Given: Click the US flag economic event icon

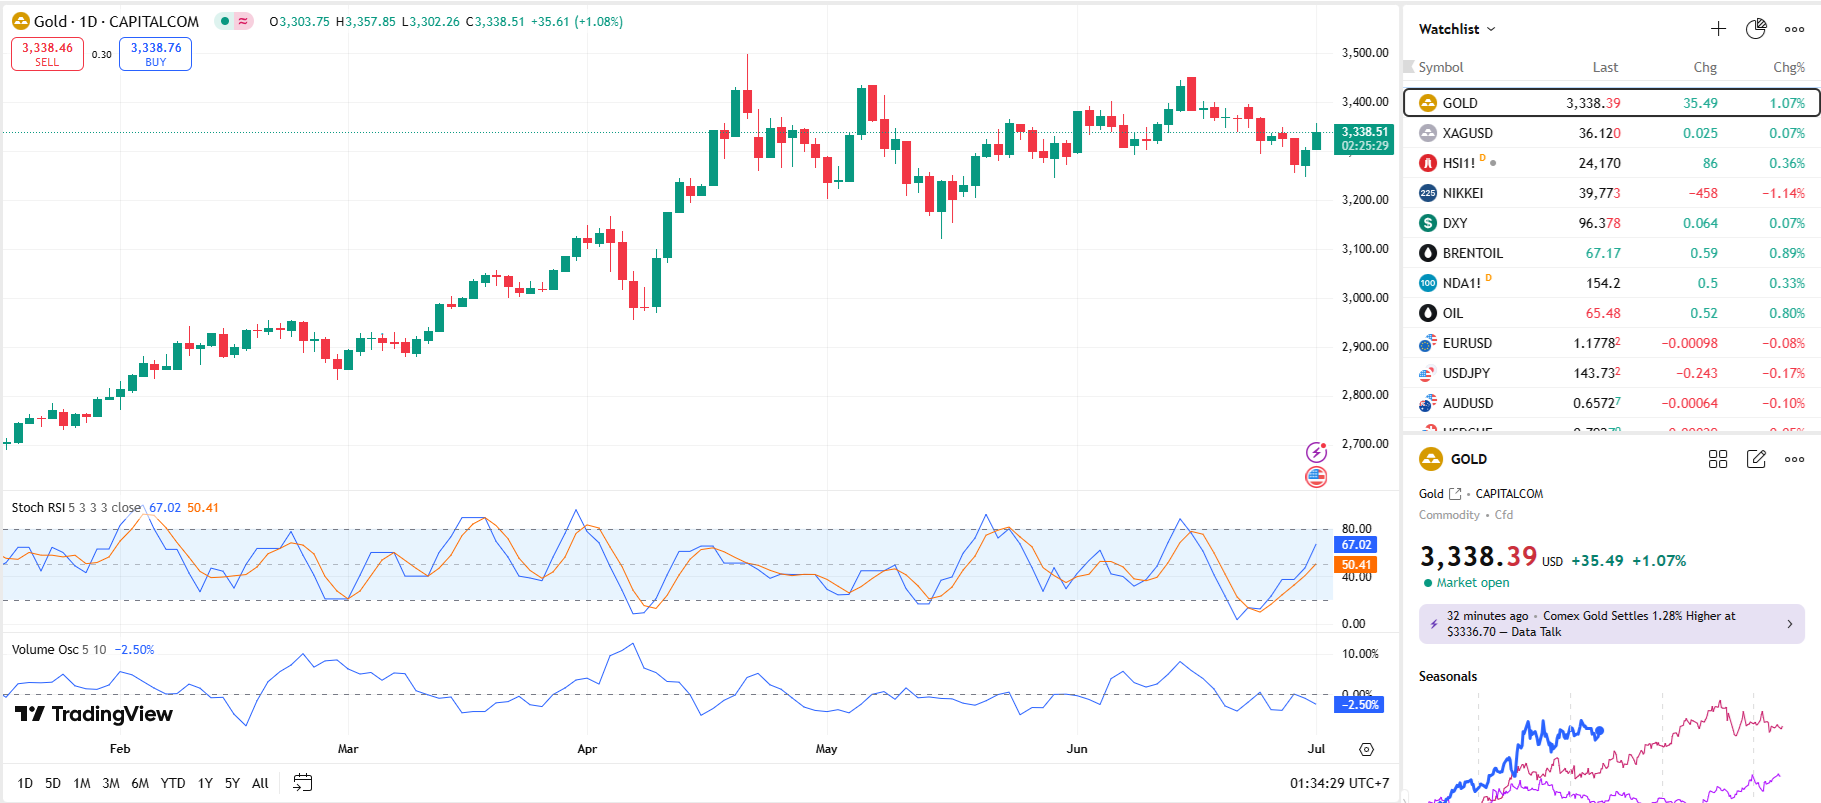Looking at the screenshot, I should (x=1316, y=477).
